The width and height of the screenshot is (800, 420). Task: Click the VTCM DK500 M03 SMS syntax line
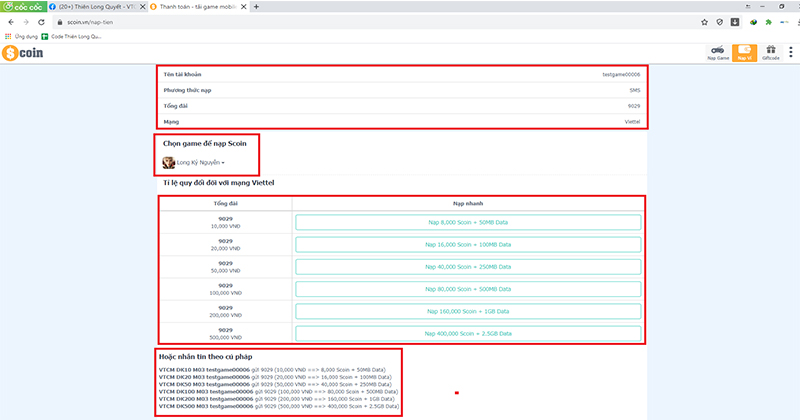tap(279, 407)
